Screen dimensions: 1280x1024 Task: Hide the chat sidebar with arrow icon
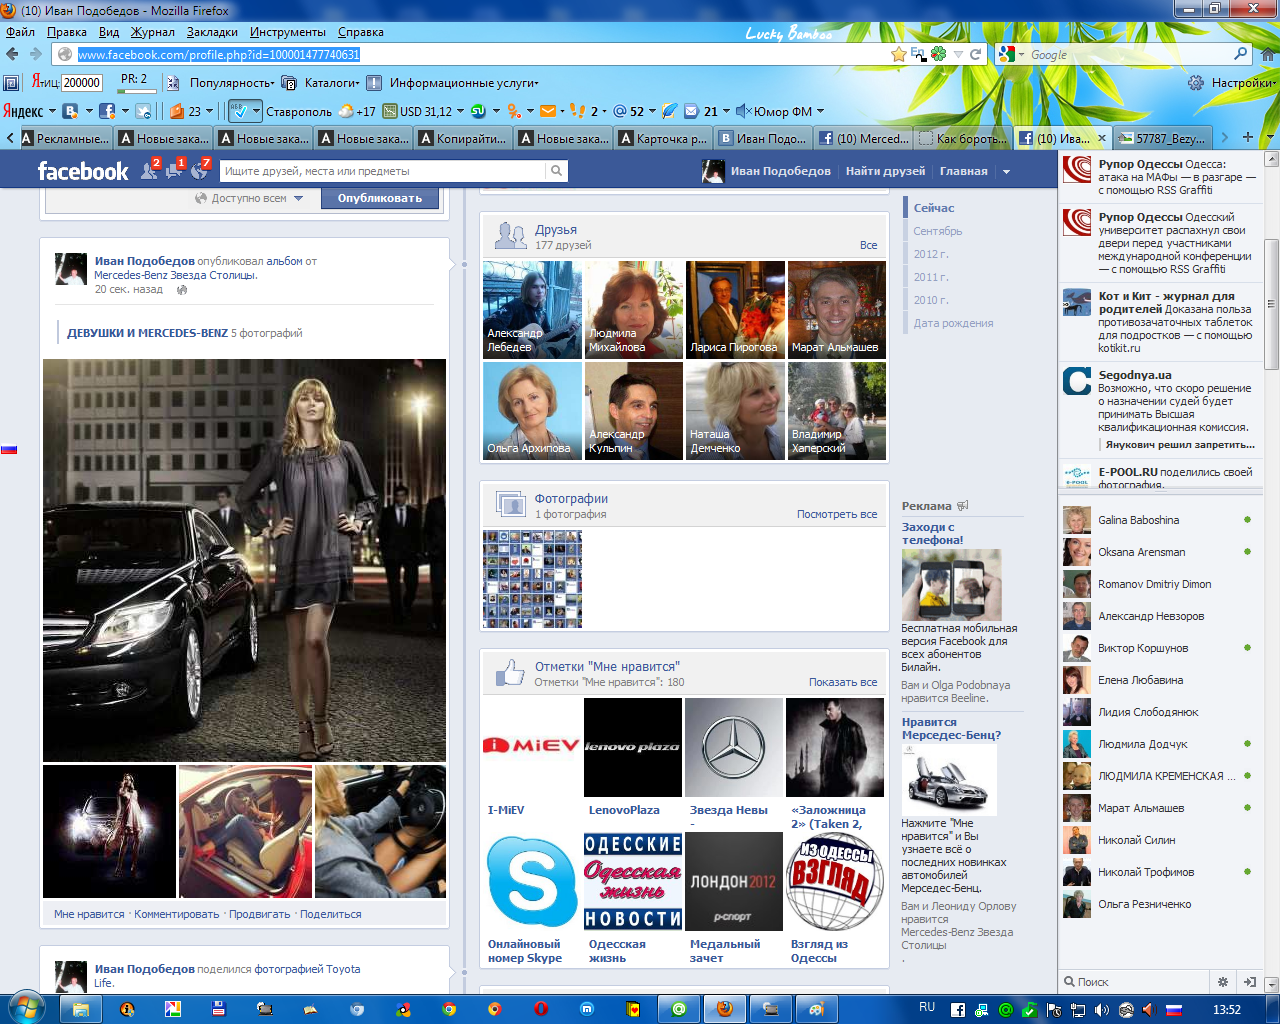pos(1249,982)
